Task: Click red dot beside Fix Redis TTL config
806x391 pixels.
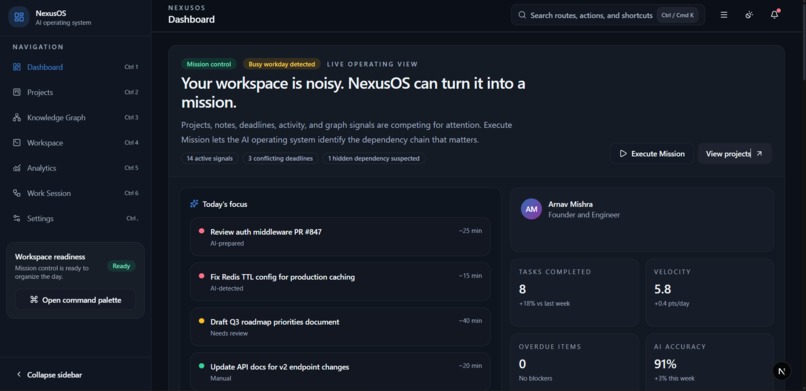Action: [x=202, y=276]
